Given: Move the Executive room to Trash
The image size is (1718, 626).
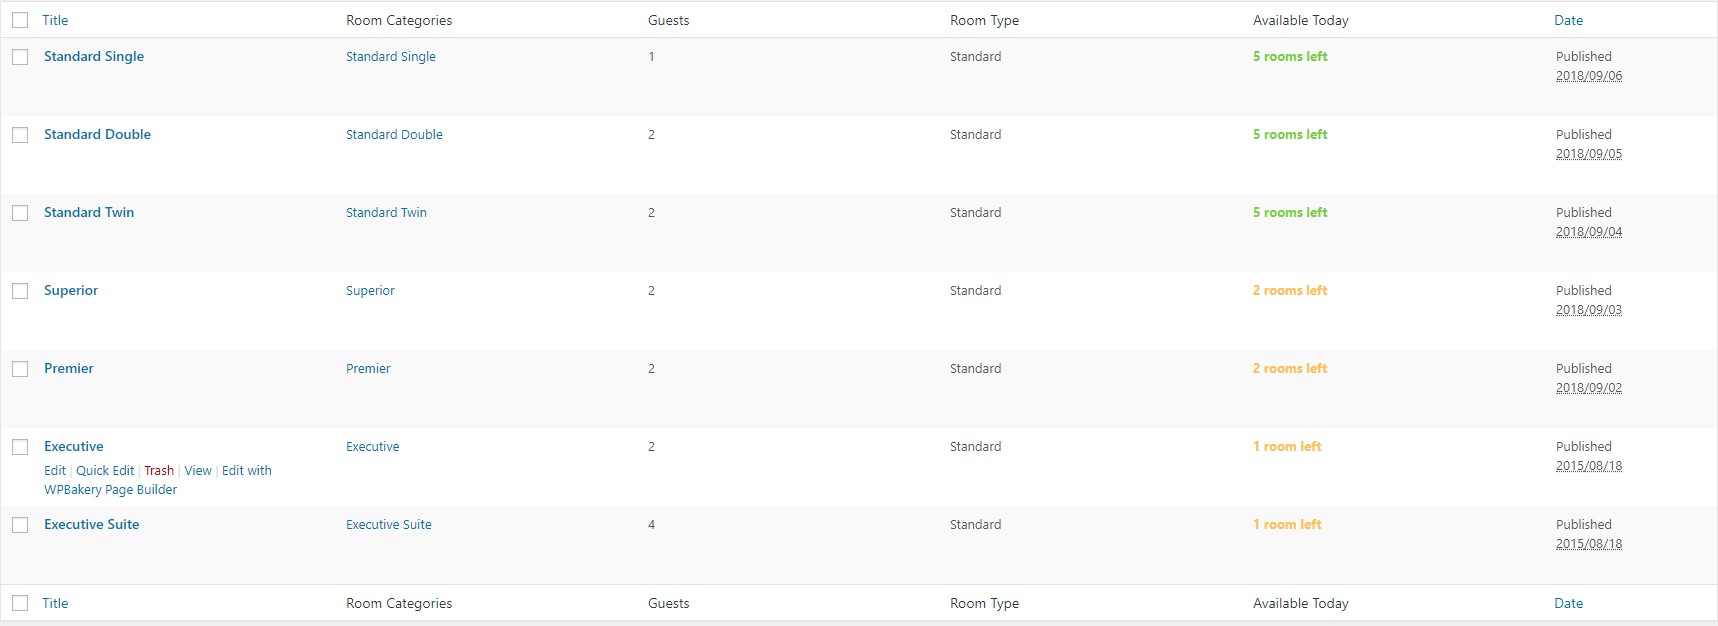Looking at the screenshot, I should pyautogui.click(x=159, y=470).
